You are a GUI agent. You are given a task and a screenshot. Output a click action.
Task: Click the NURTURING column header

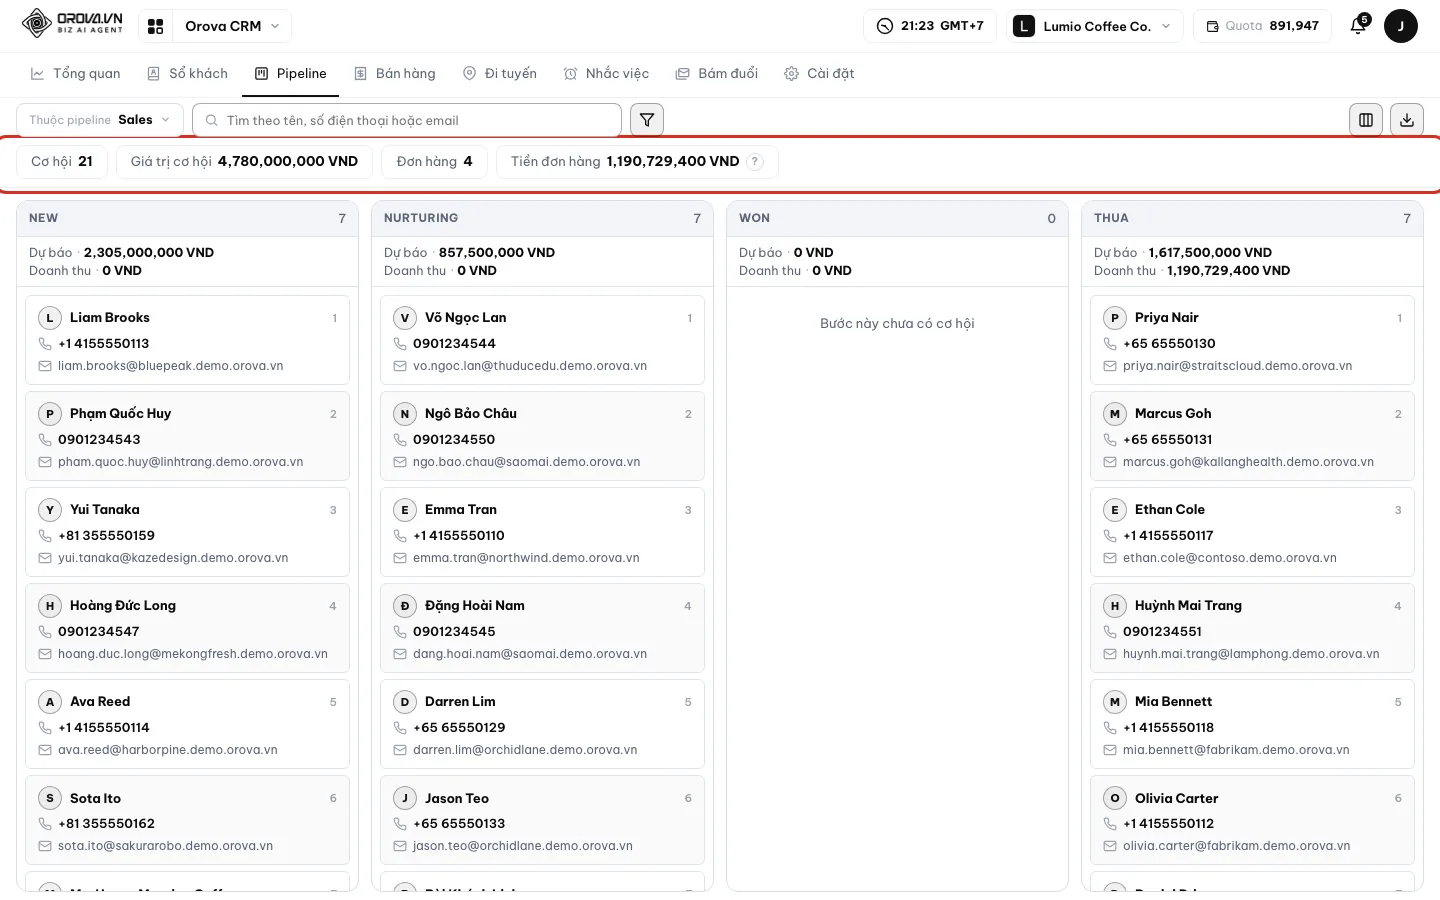(x=542, y=218)
